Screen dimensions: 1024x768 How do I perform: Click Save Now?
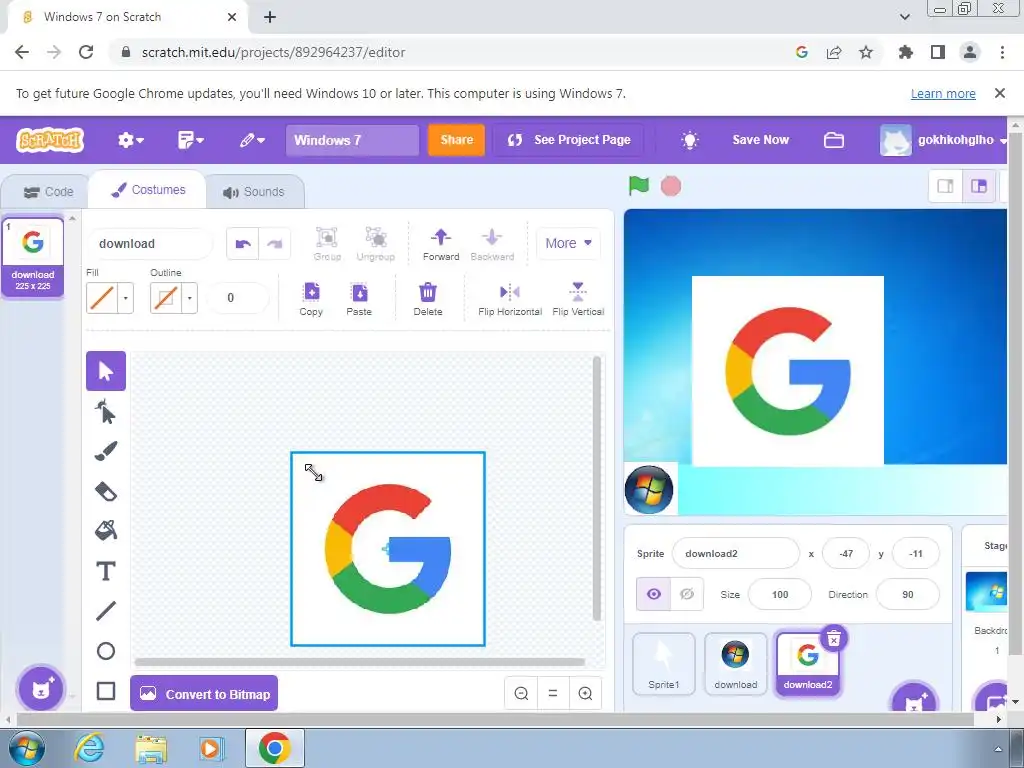[x=760, y=140]
